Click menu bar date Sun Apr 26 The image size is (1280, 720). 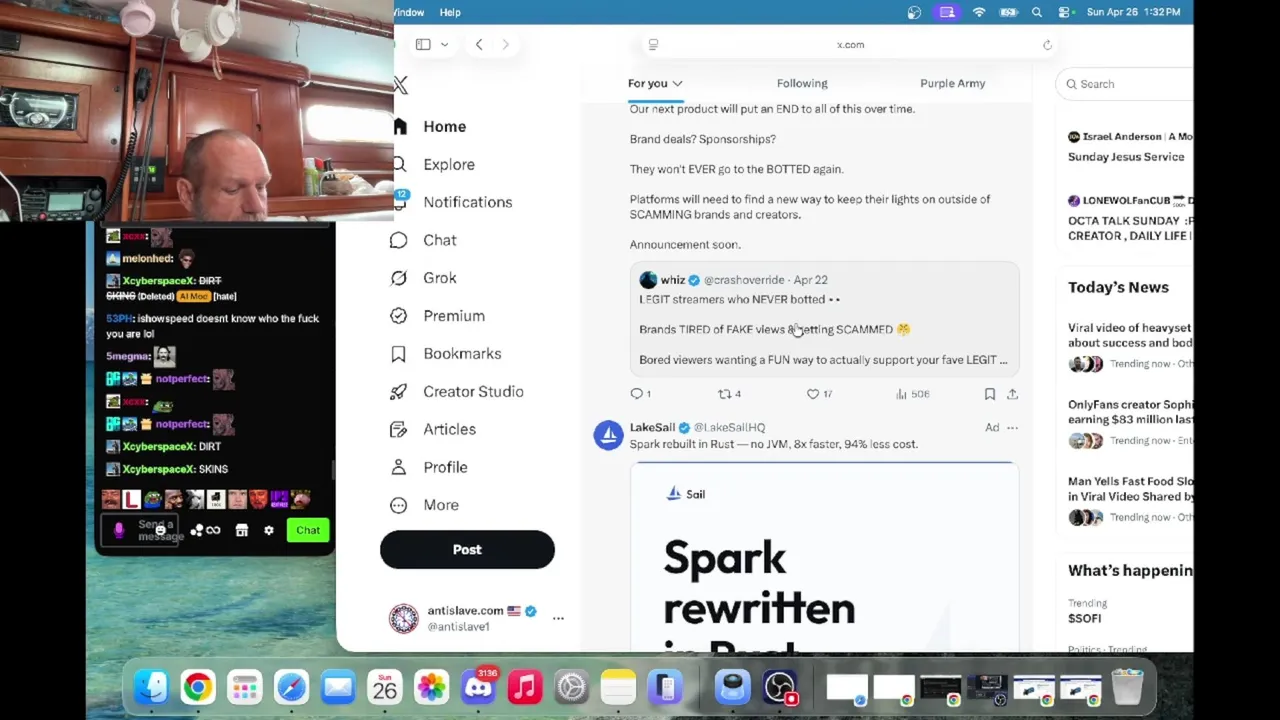click(x=1111, y=12)
